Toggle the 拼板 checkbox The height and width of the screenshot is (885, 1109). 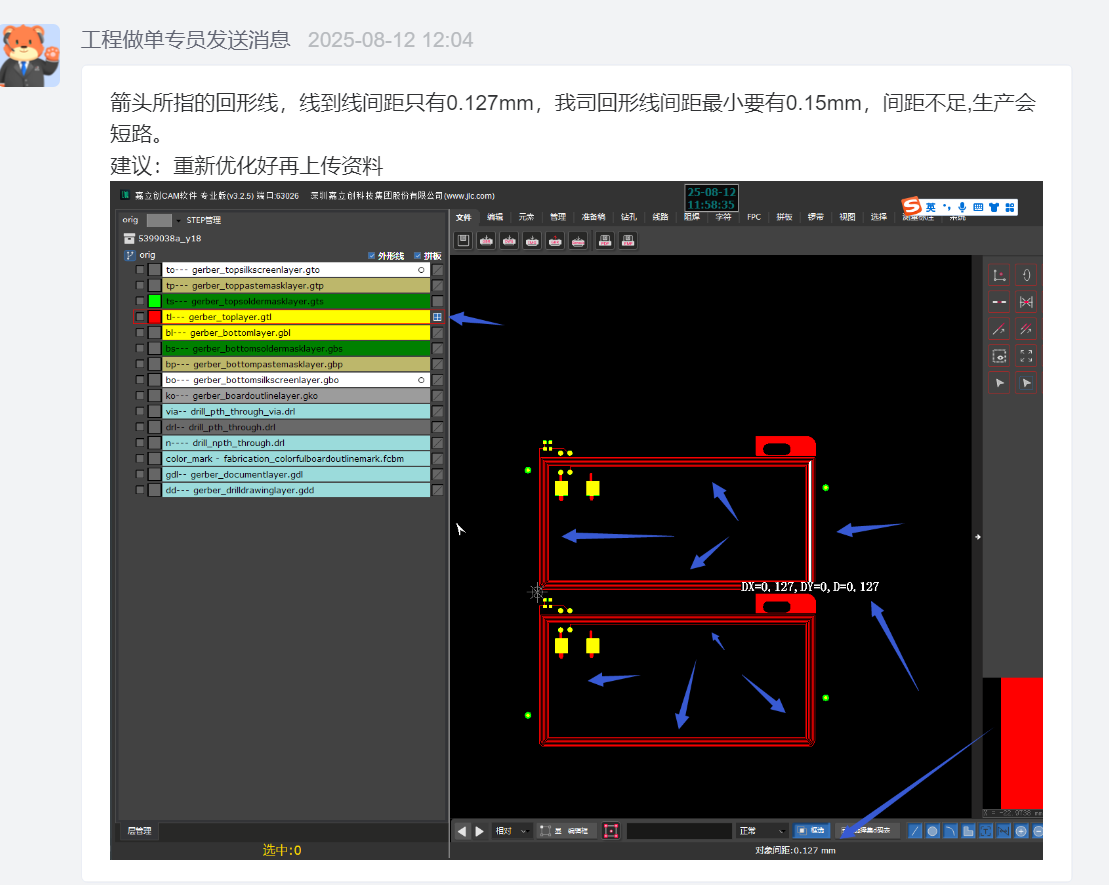click(418, 255)
